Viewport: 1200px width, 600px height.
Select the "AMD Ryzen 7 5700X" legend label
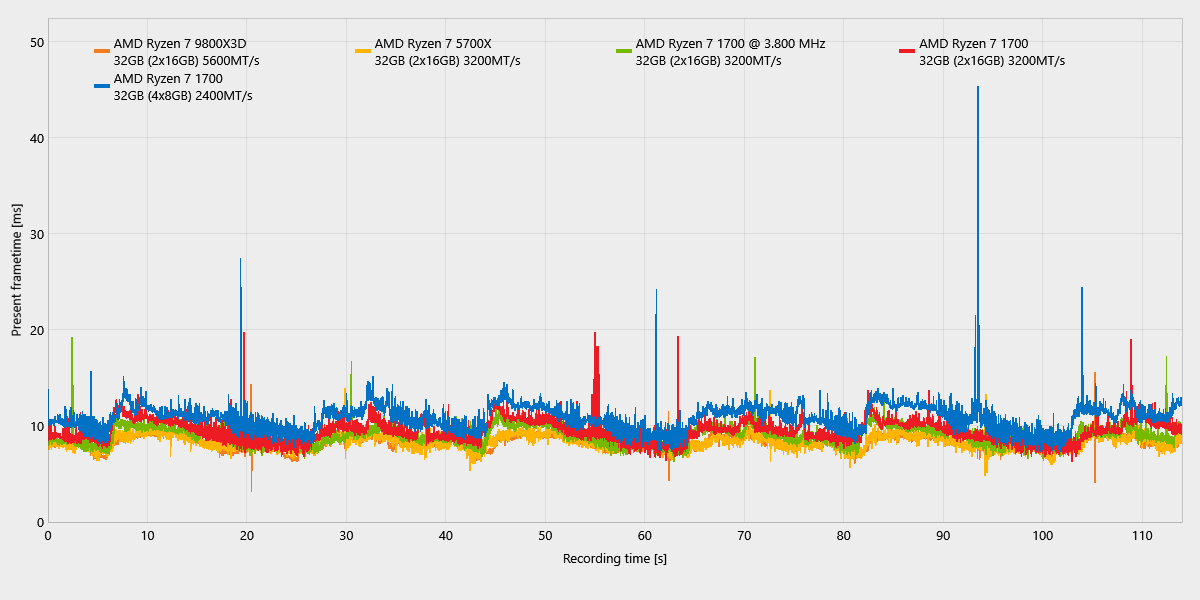[433, 43]
